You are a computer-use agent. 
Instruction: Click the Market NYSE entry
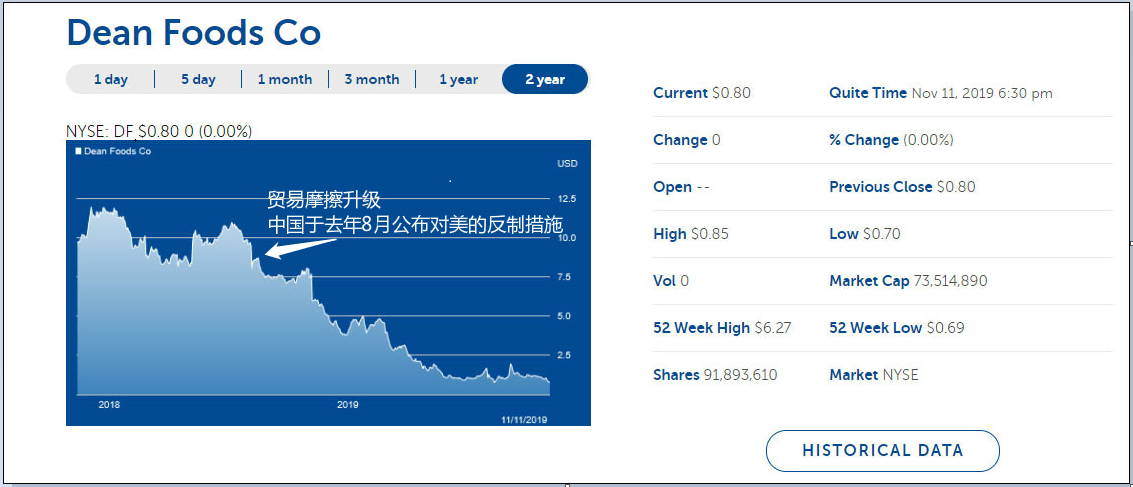click(874, 375)
